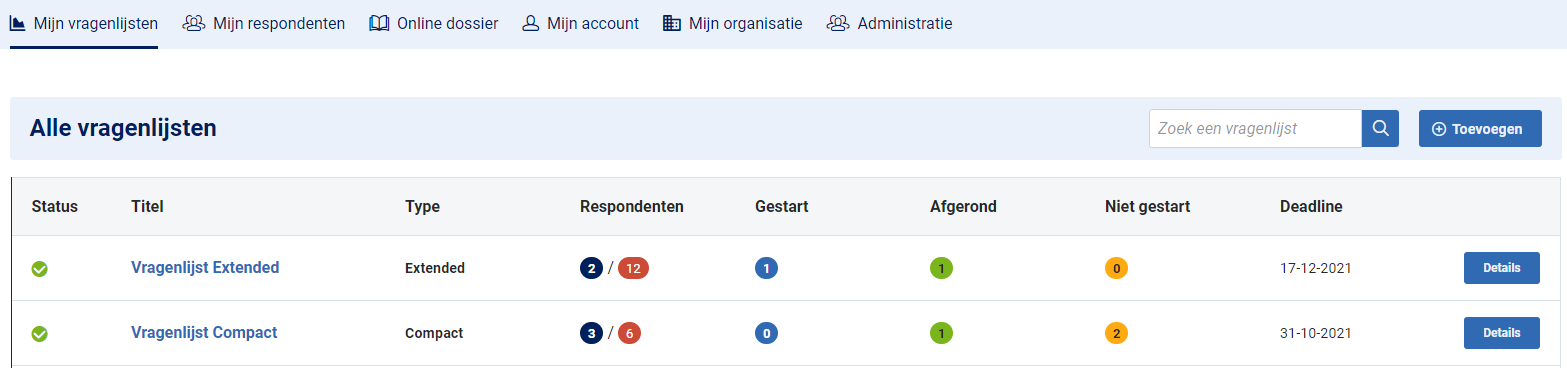Open Details for Vragenlijst Compact

pyautogui.click(x=1502, y=333)
